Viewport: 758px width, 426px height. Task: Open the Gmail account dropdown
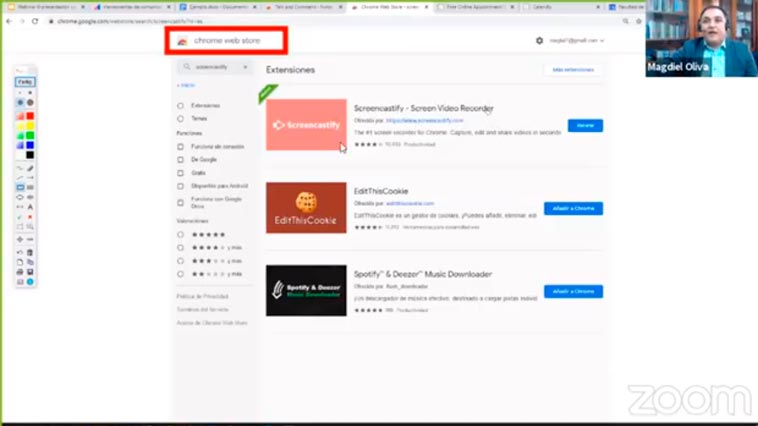click(577, 41)
